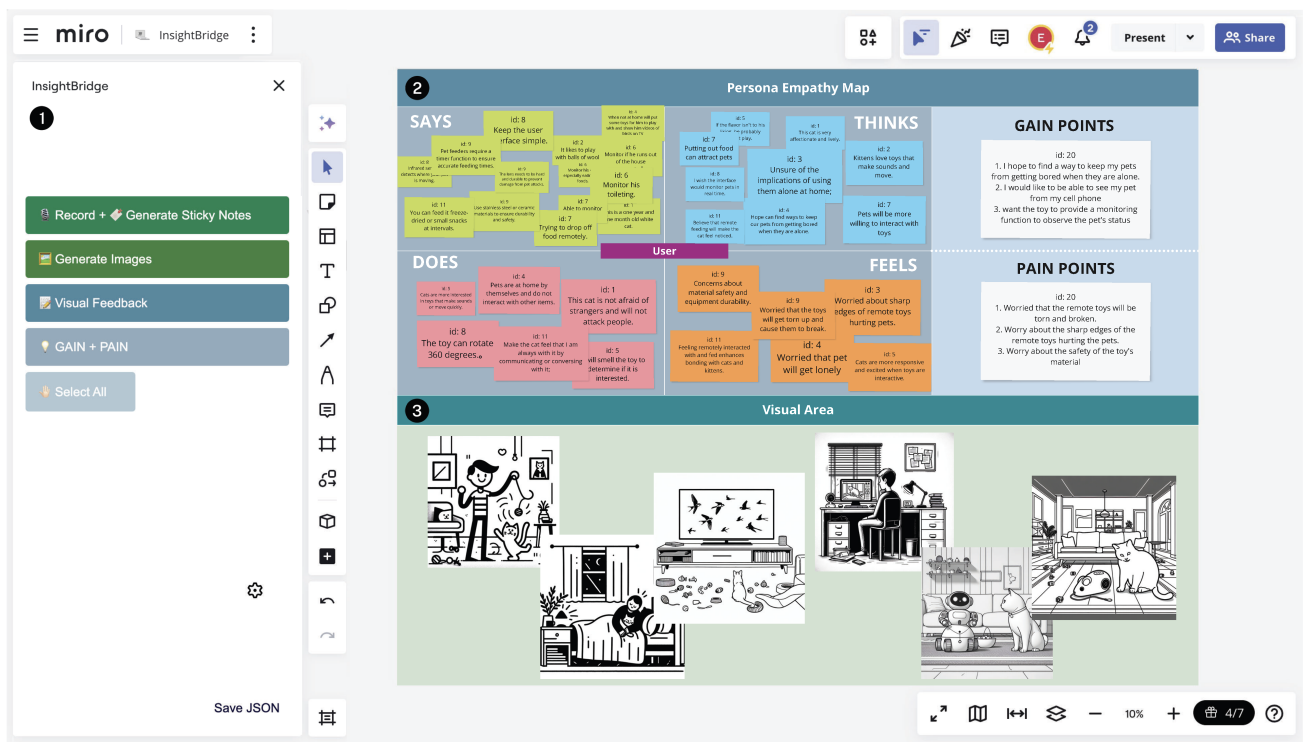
Task: Select the frame tool
Action: pyautogui.click(x=327, y=444)
